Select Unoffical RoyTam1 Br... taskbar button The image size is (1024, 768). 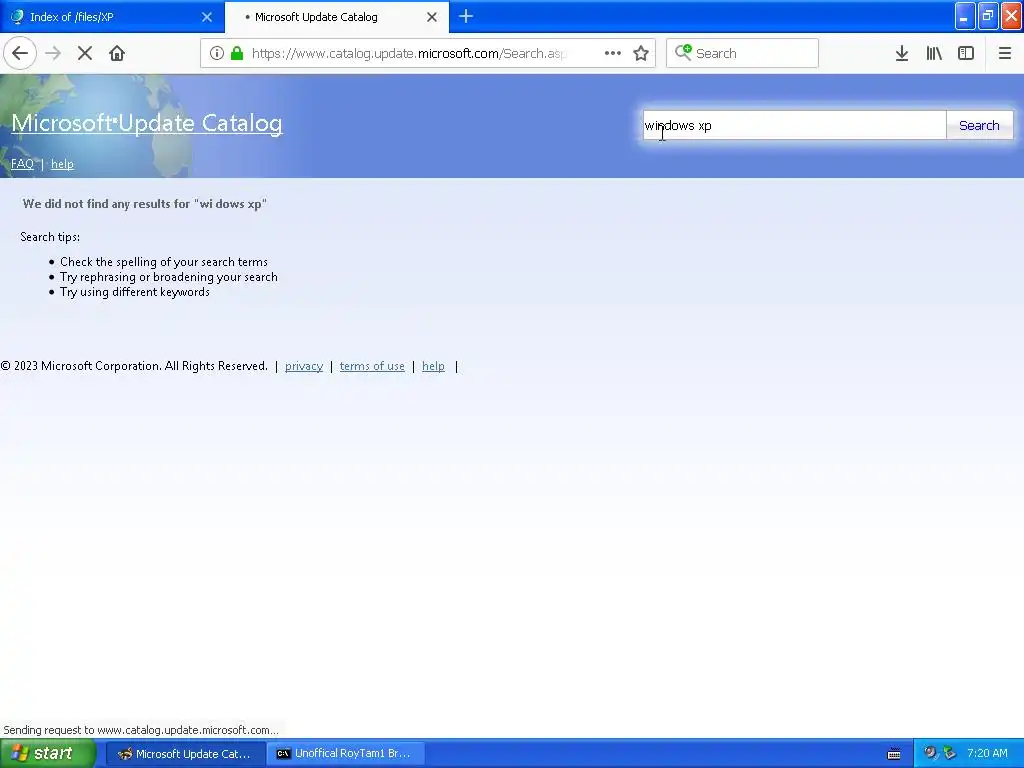(345, 753)
